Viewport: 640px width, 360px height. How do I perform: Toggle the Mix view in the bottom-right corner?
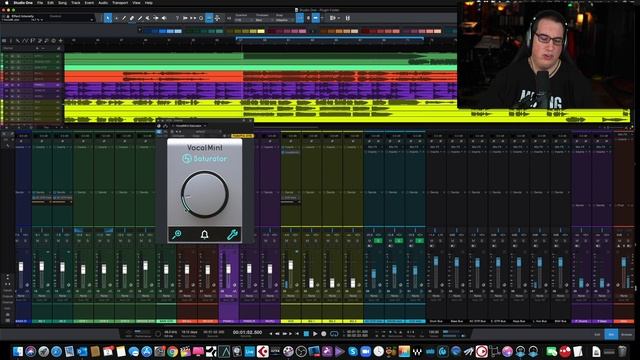pyautogui.click(x=611, y=334)
